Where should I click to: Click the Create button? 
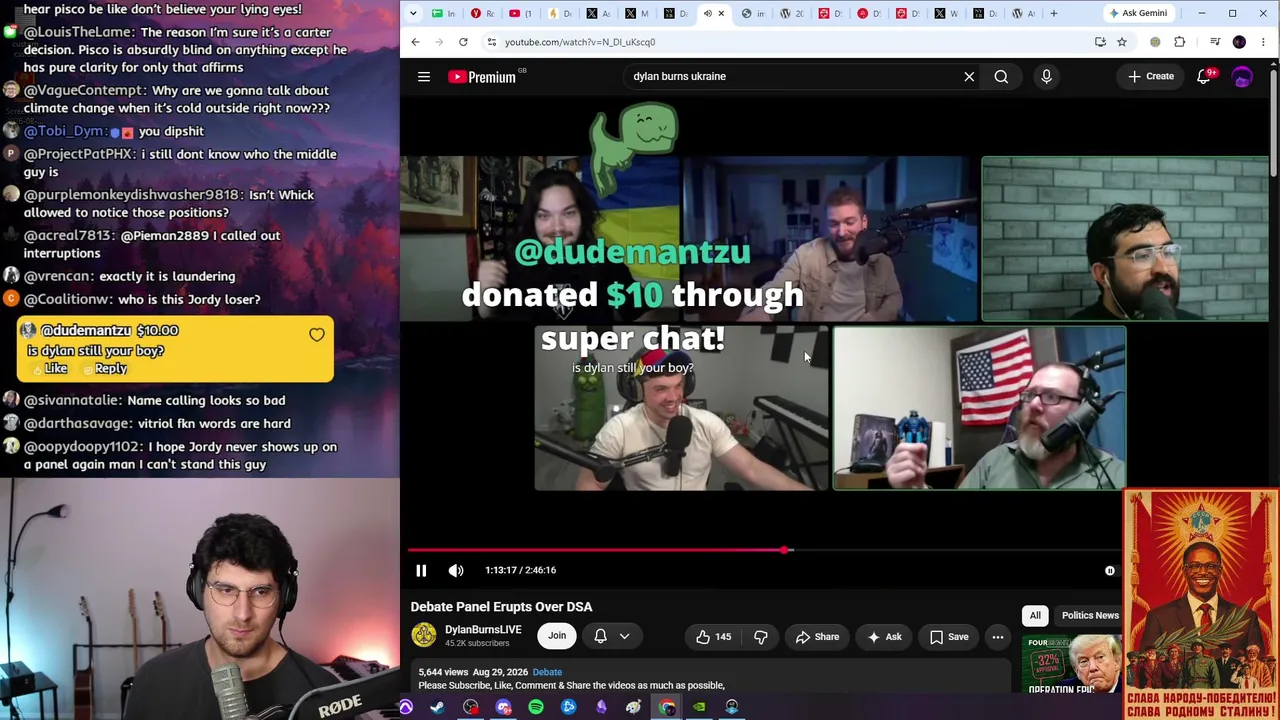1151,76
